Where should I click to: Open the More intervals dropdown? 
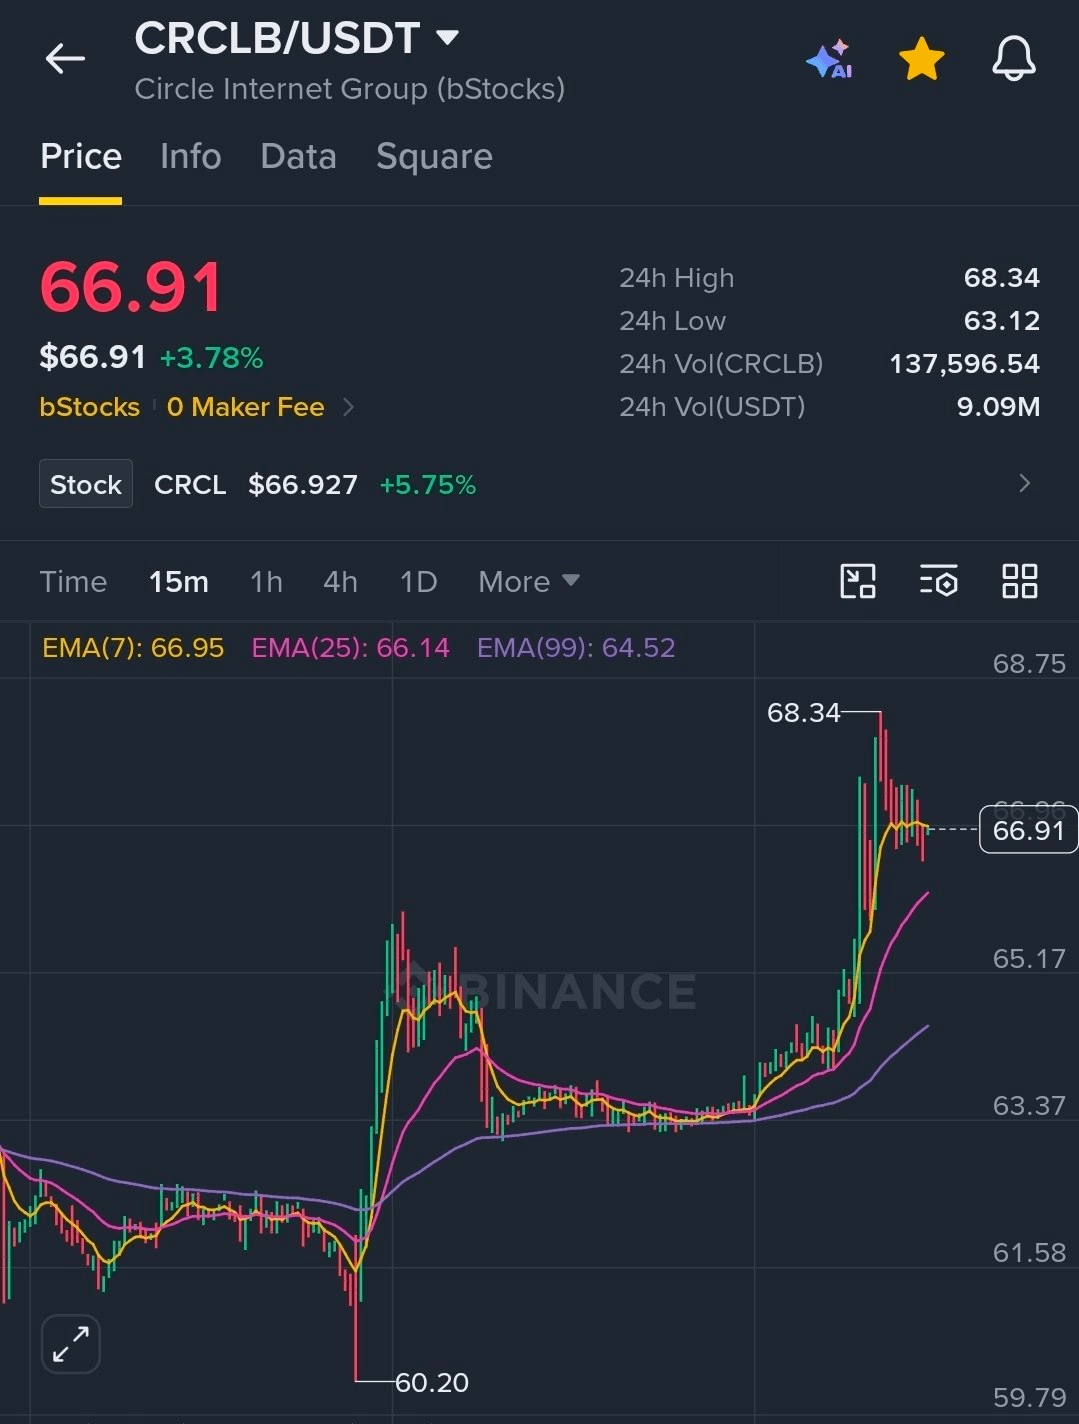pyautogui.click(x=528, y=582)
